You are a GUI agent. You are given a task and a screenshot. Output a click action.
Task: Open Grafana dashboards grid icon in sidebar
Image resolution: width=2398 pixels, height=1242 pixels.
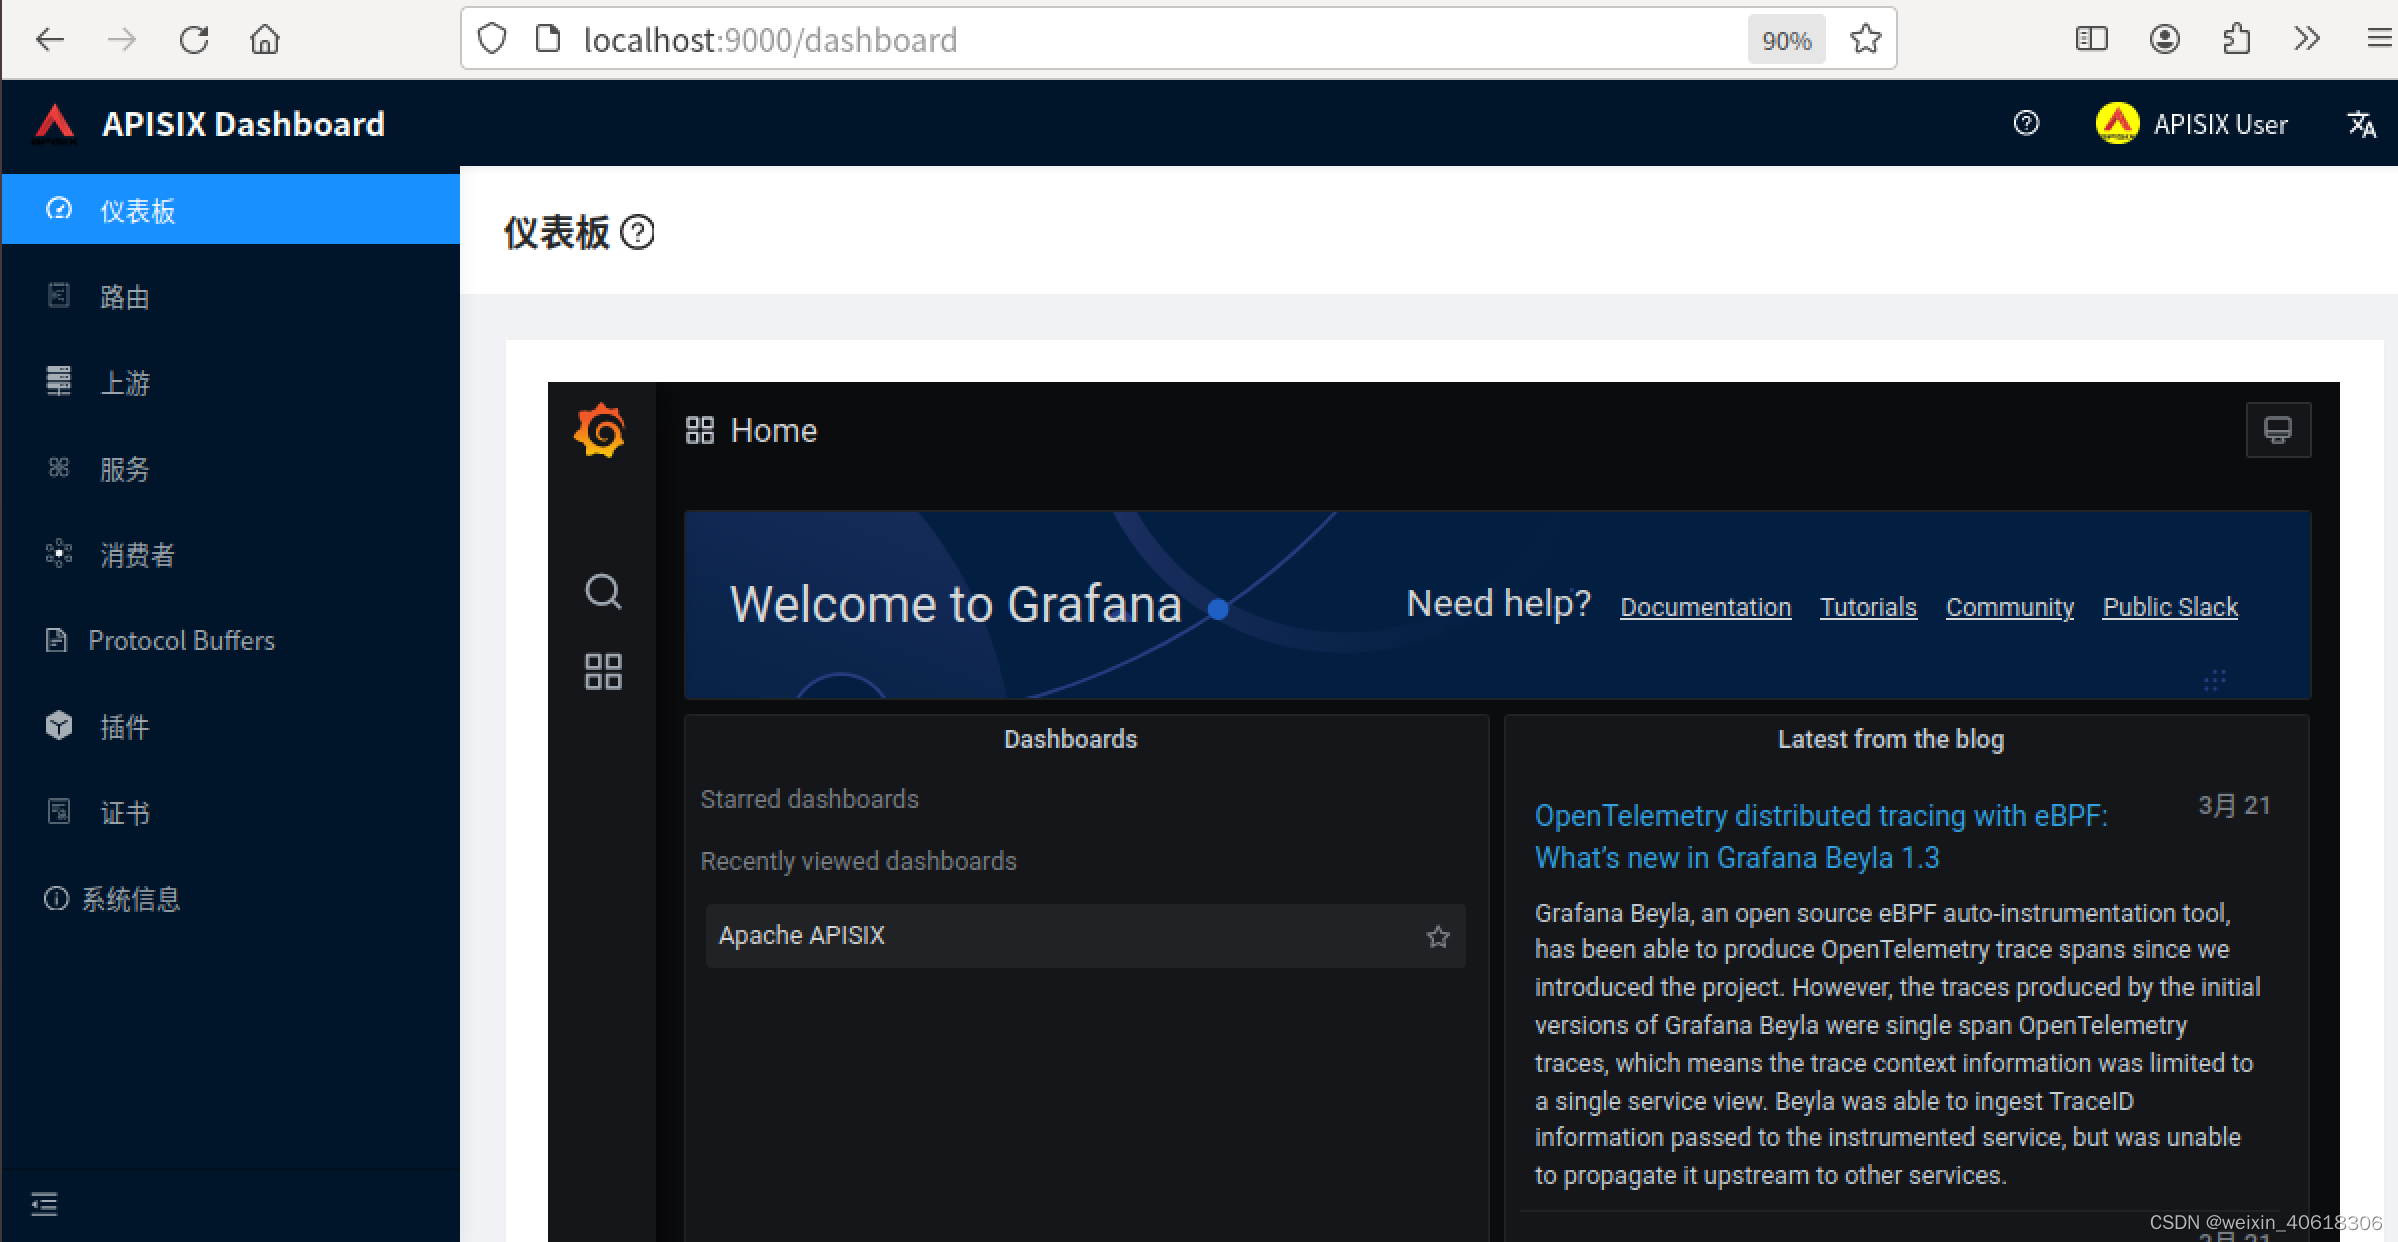click(x=603, y=671)
